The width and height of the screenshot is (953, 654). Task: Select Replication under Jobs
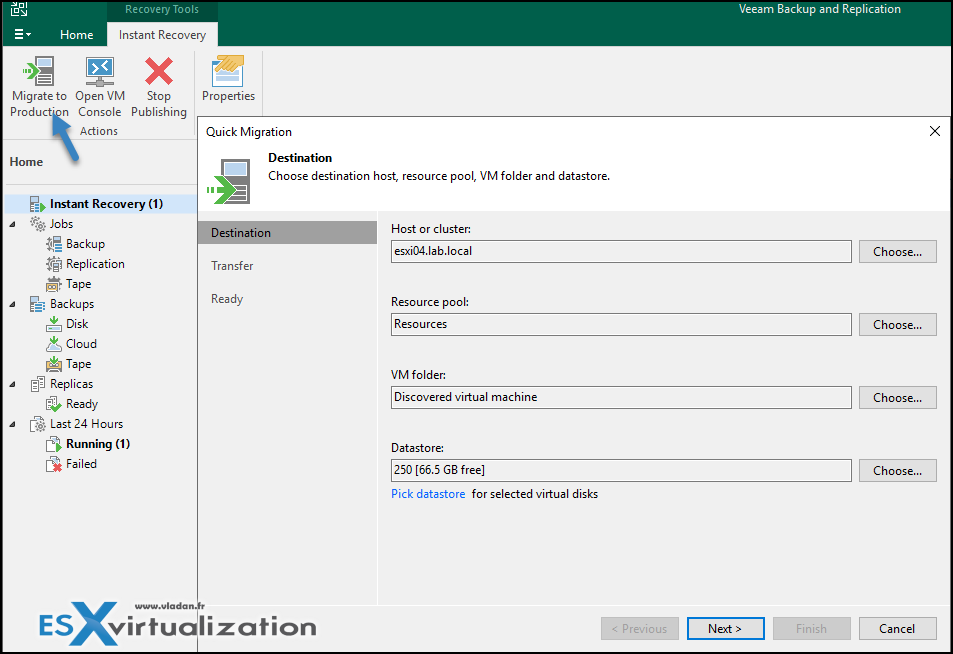(x=95, y=264)
